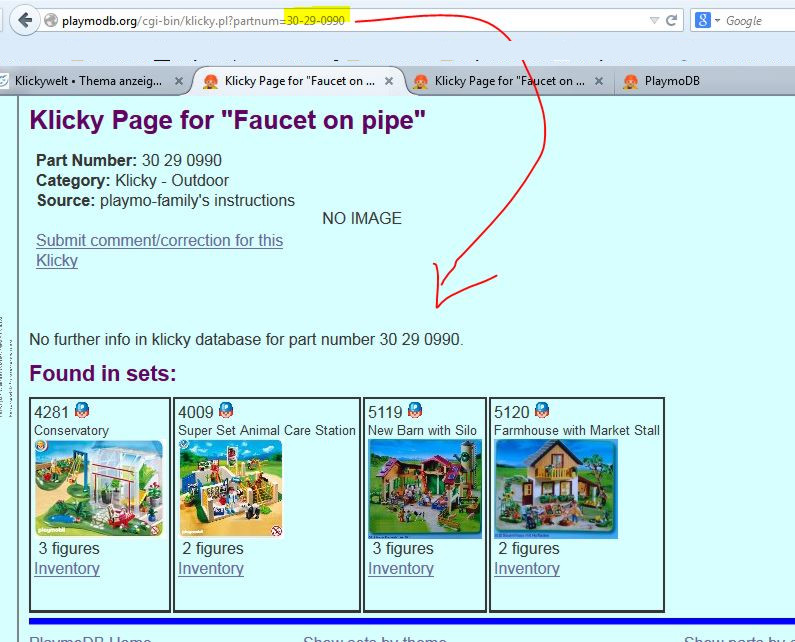Open the URL history dropdown arrow

tap(654, 20)
